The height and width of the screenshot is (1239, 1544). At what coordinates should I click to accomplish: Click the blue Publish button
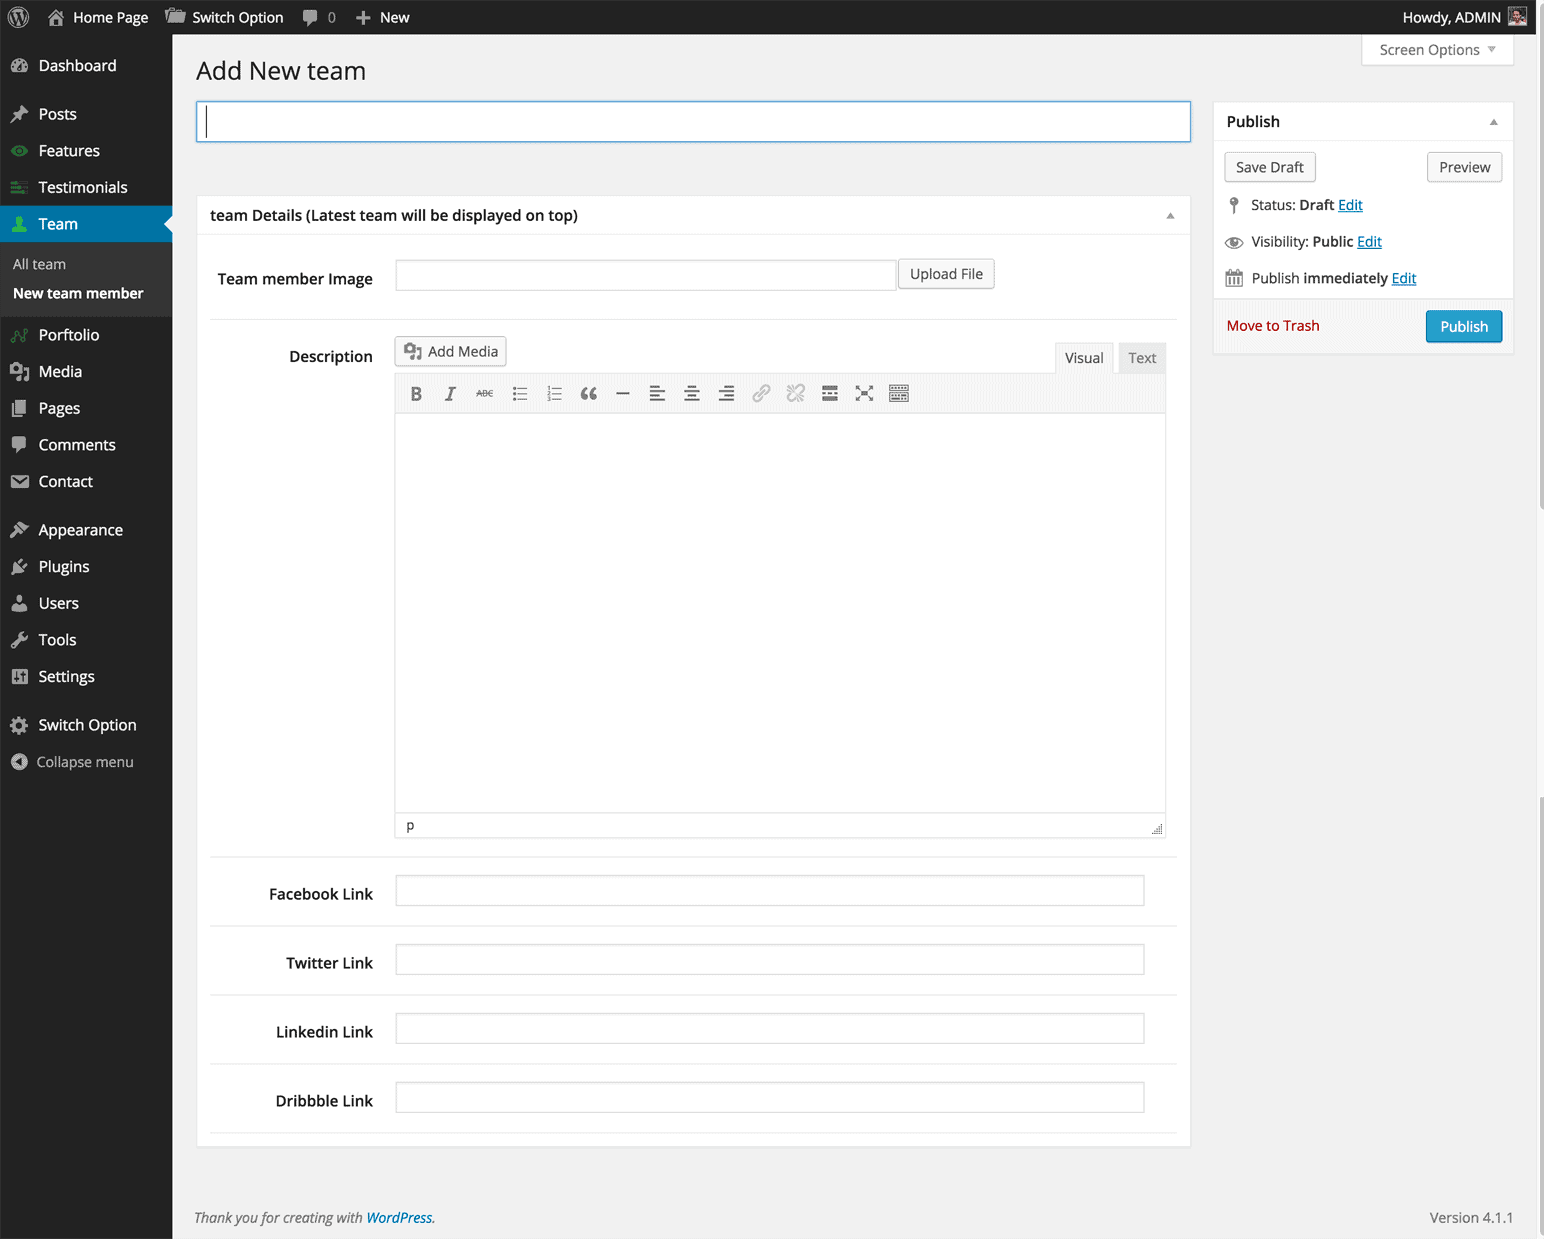point(1463,327)
